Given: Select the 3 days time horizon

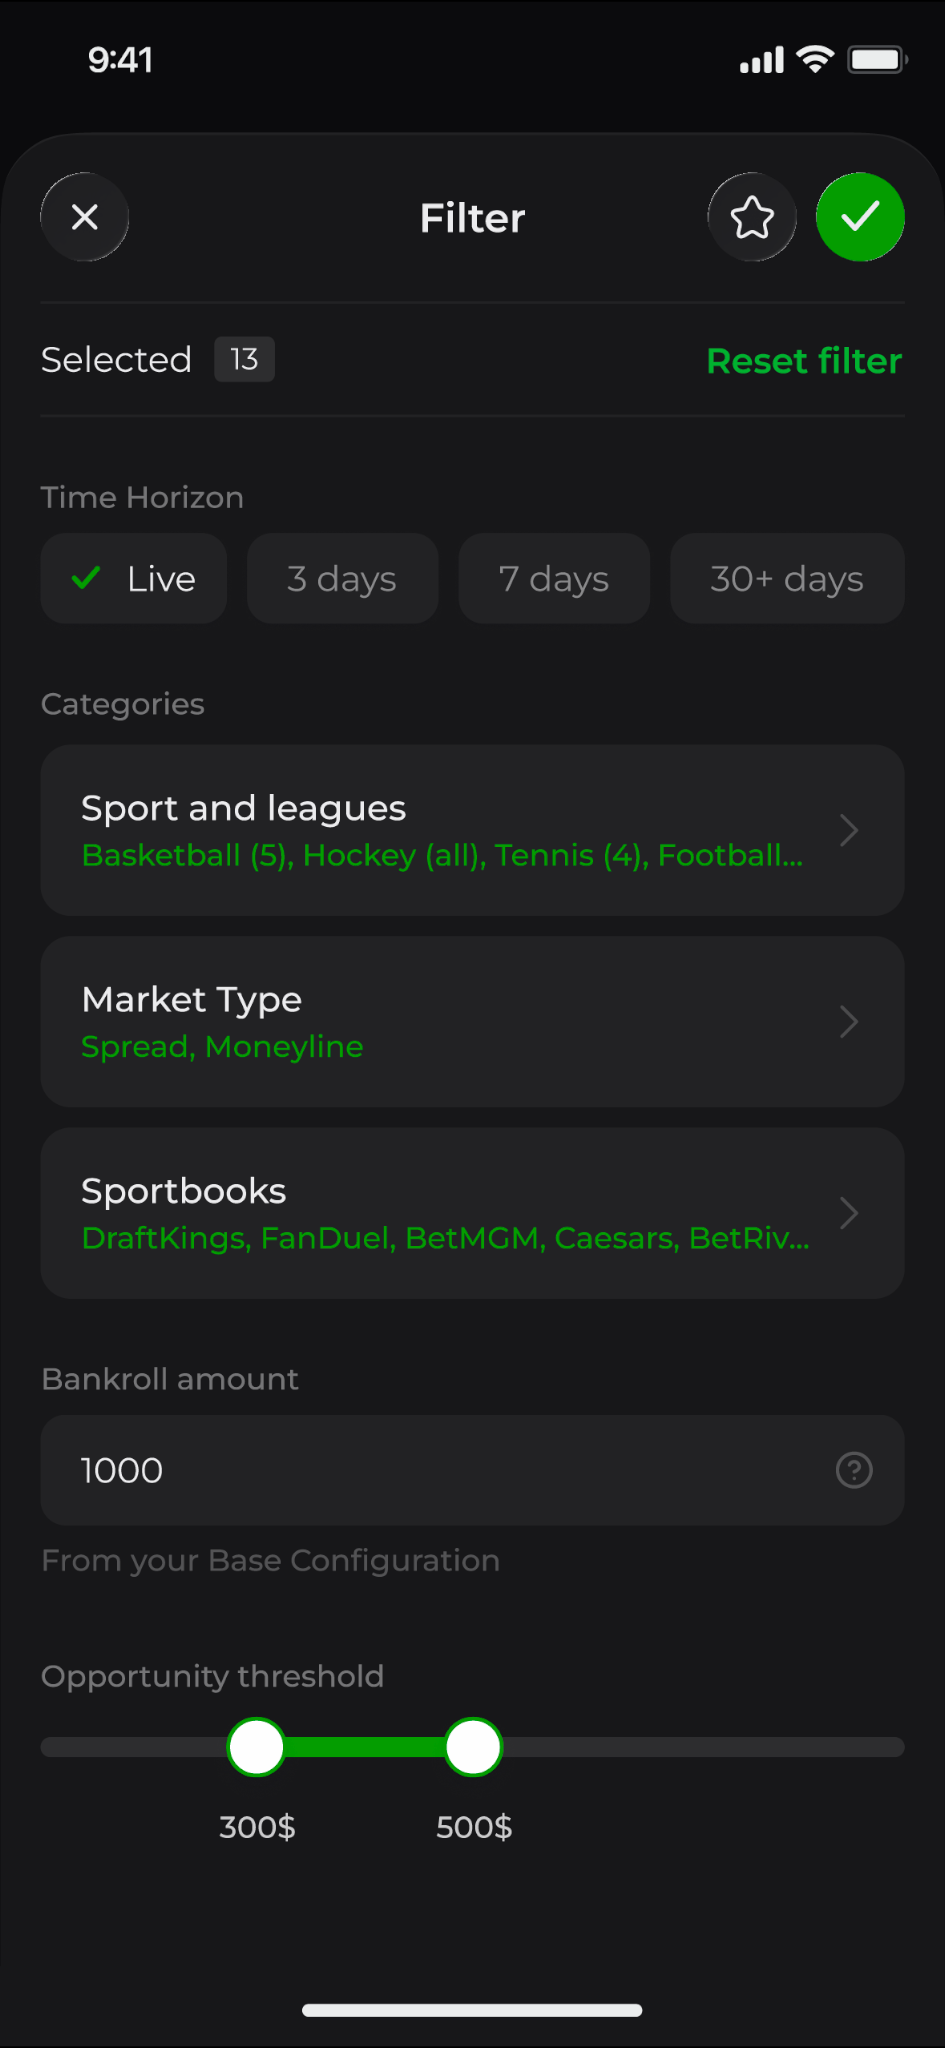Looking at the screenshot, I should click(342, 578).
